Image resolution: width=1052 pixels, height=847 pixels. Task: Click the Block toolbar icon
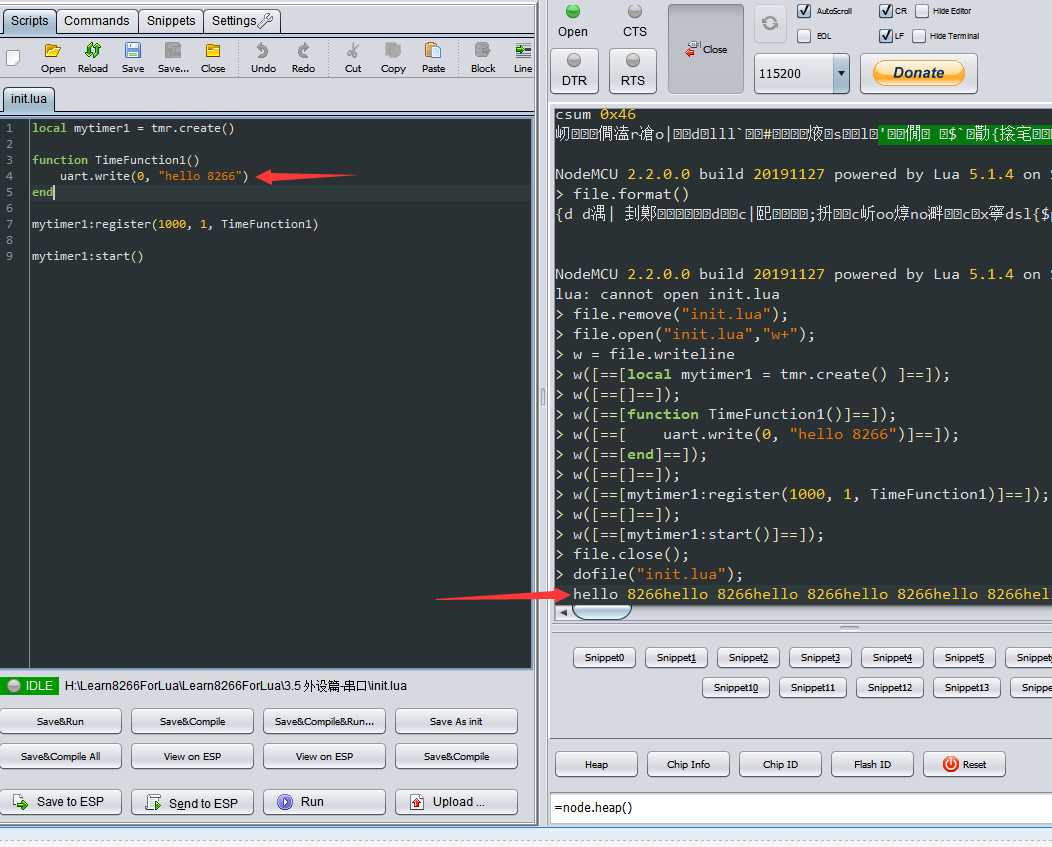coord(483,58)
